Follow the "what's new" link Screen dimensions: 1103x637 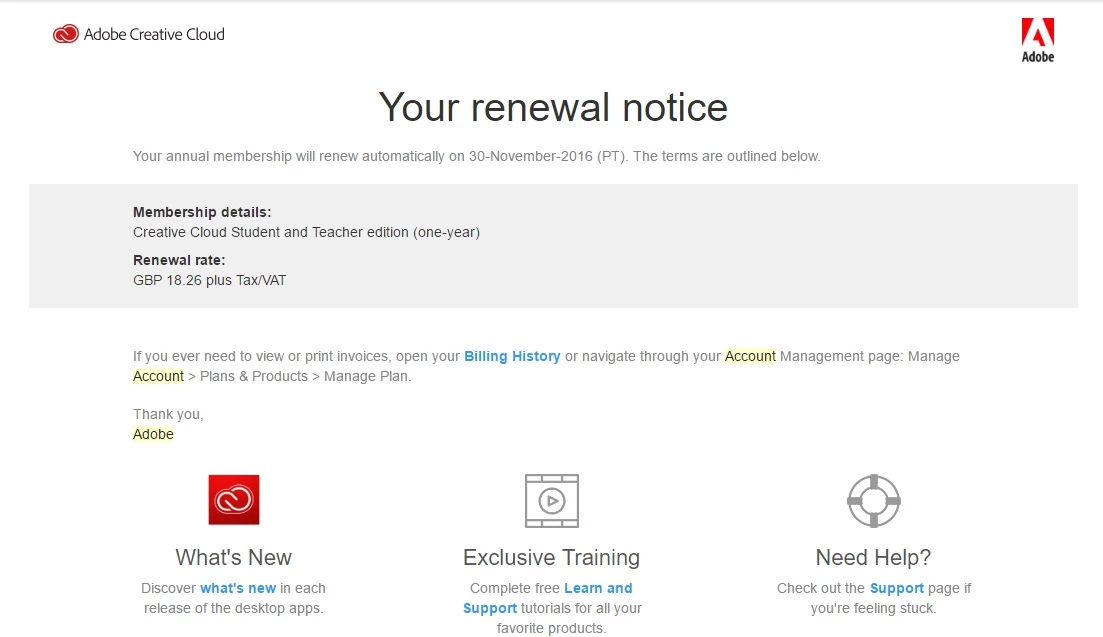238,588
